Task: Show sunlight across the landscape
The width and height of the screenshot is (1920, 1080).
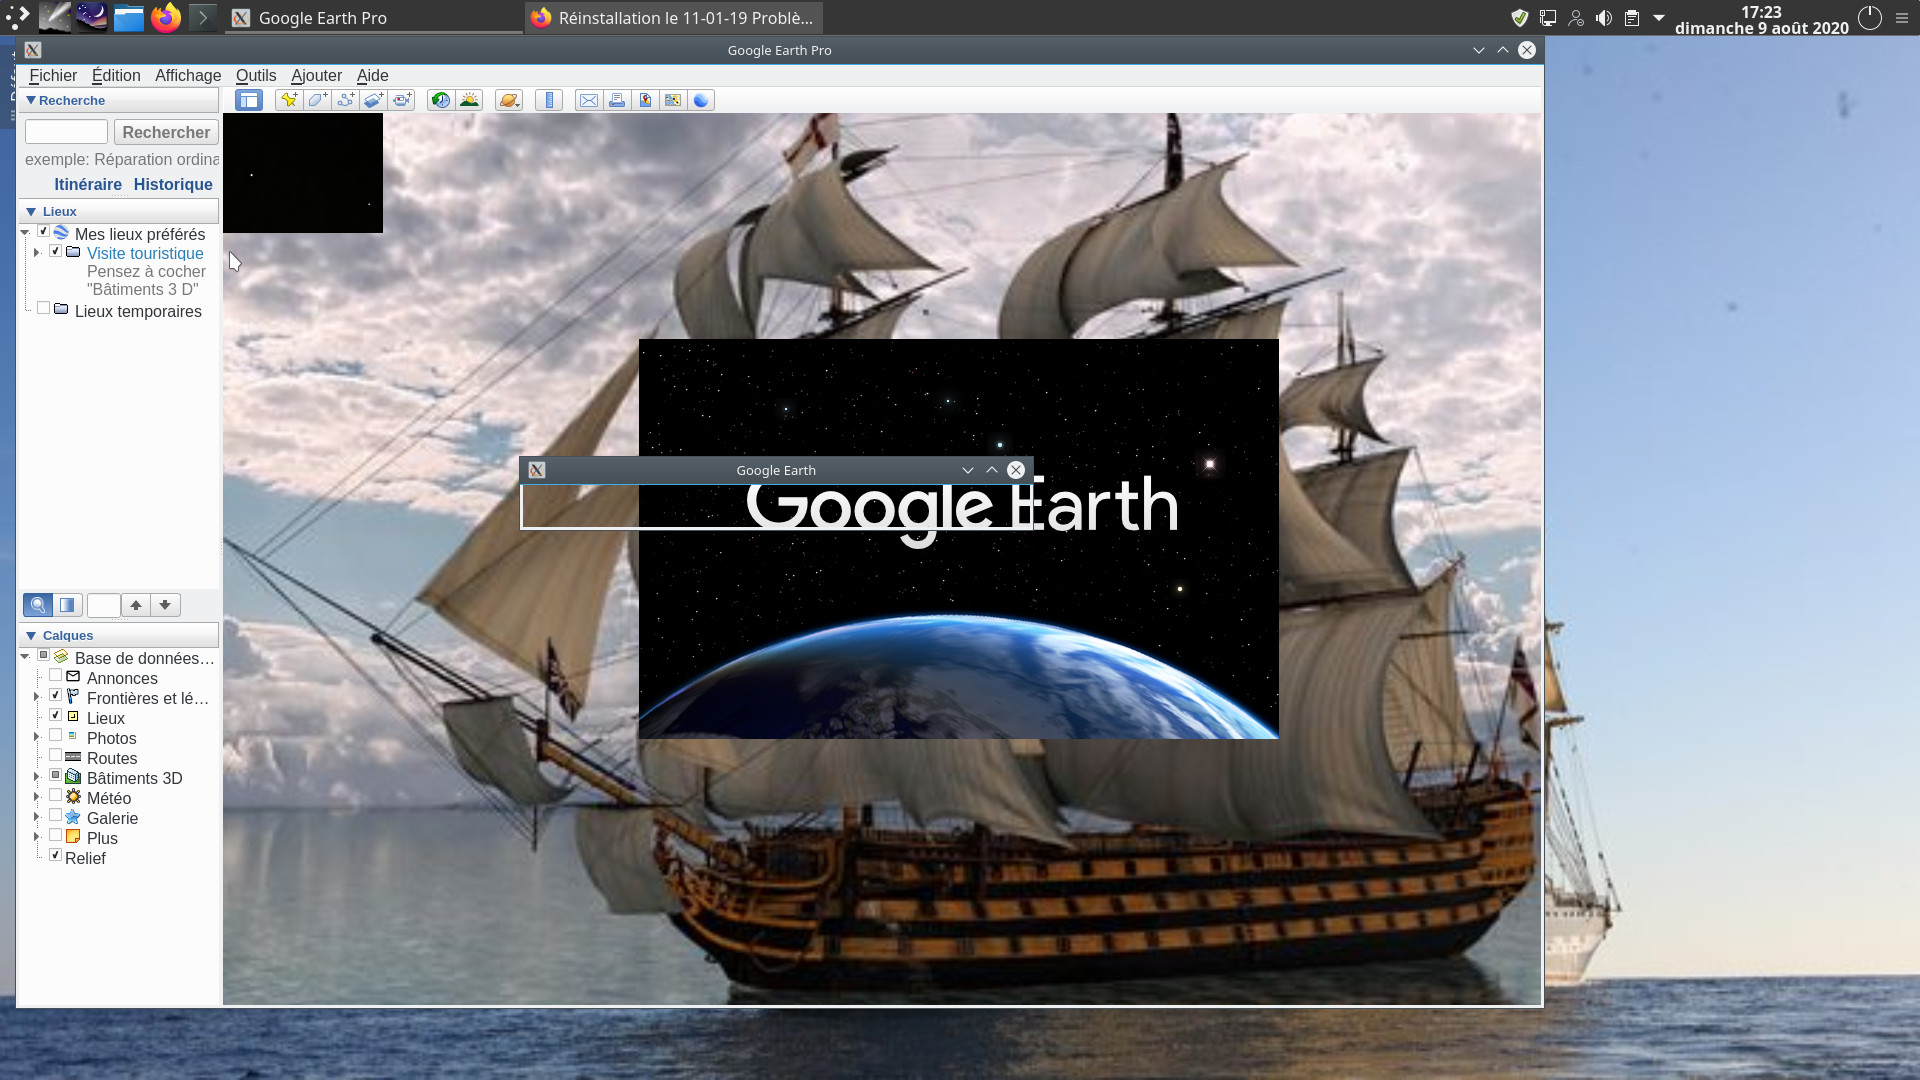Action: (469, 100)
